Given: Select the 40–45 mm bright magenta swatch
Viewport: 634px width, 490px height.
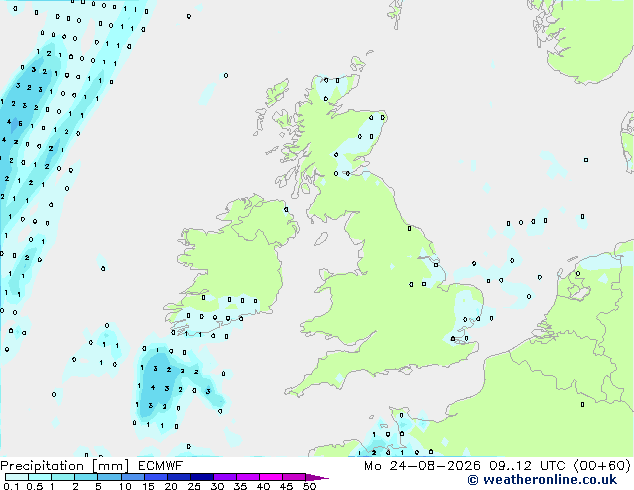Looking at the screenshot, I should click(x=271, y=477).
